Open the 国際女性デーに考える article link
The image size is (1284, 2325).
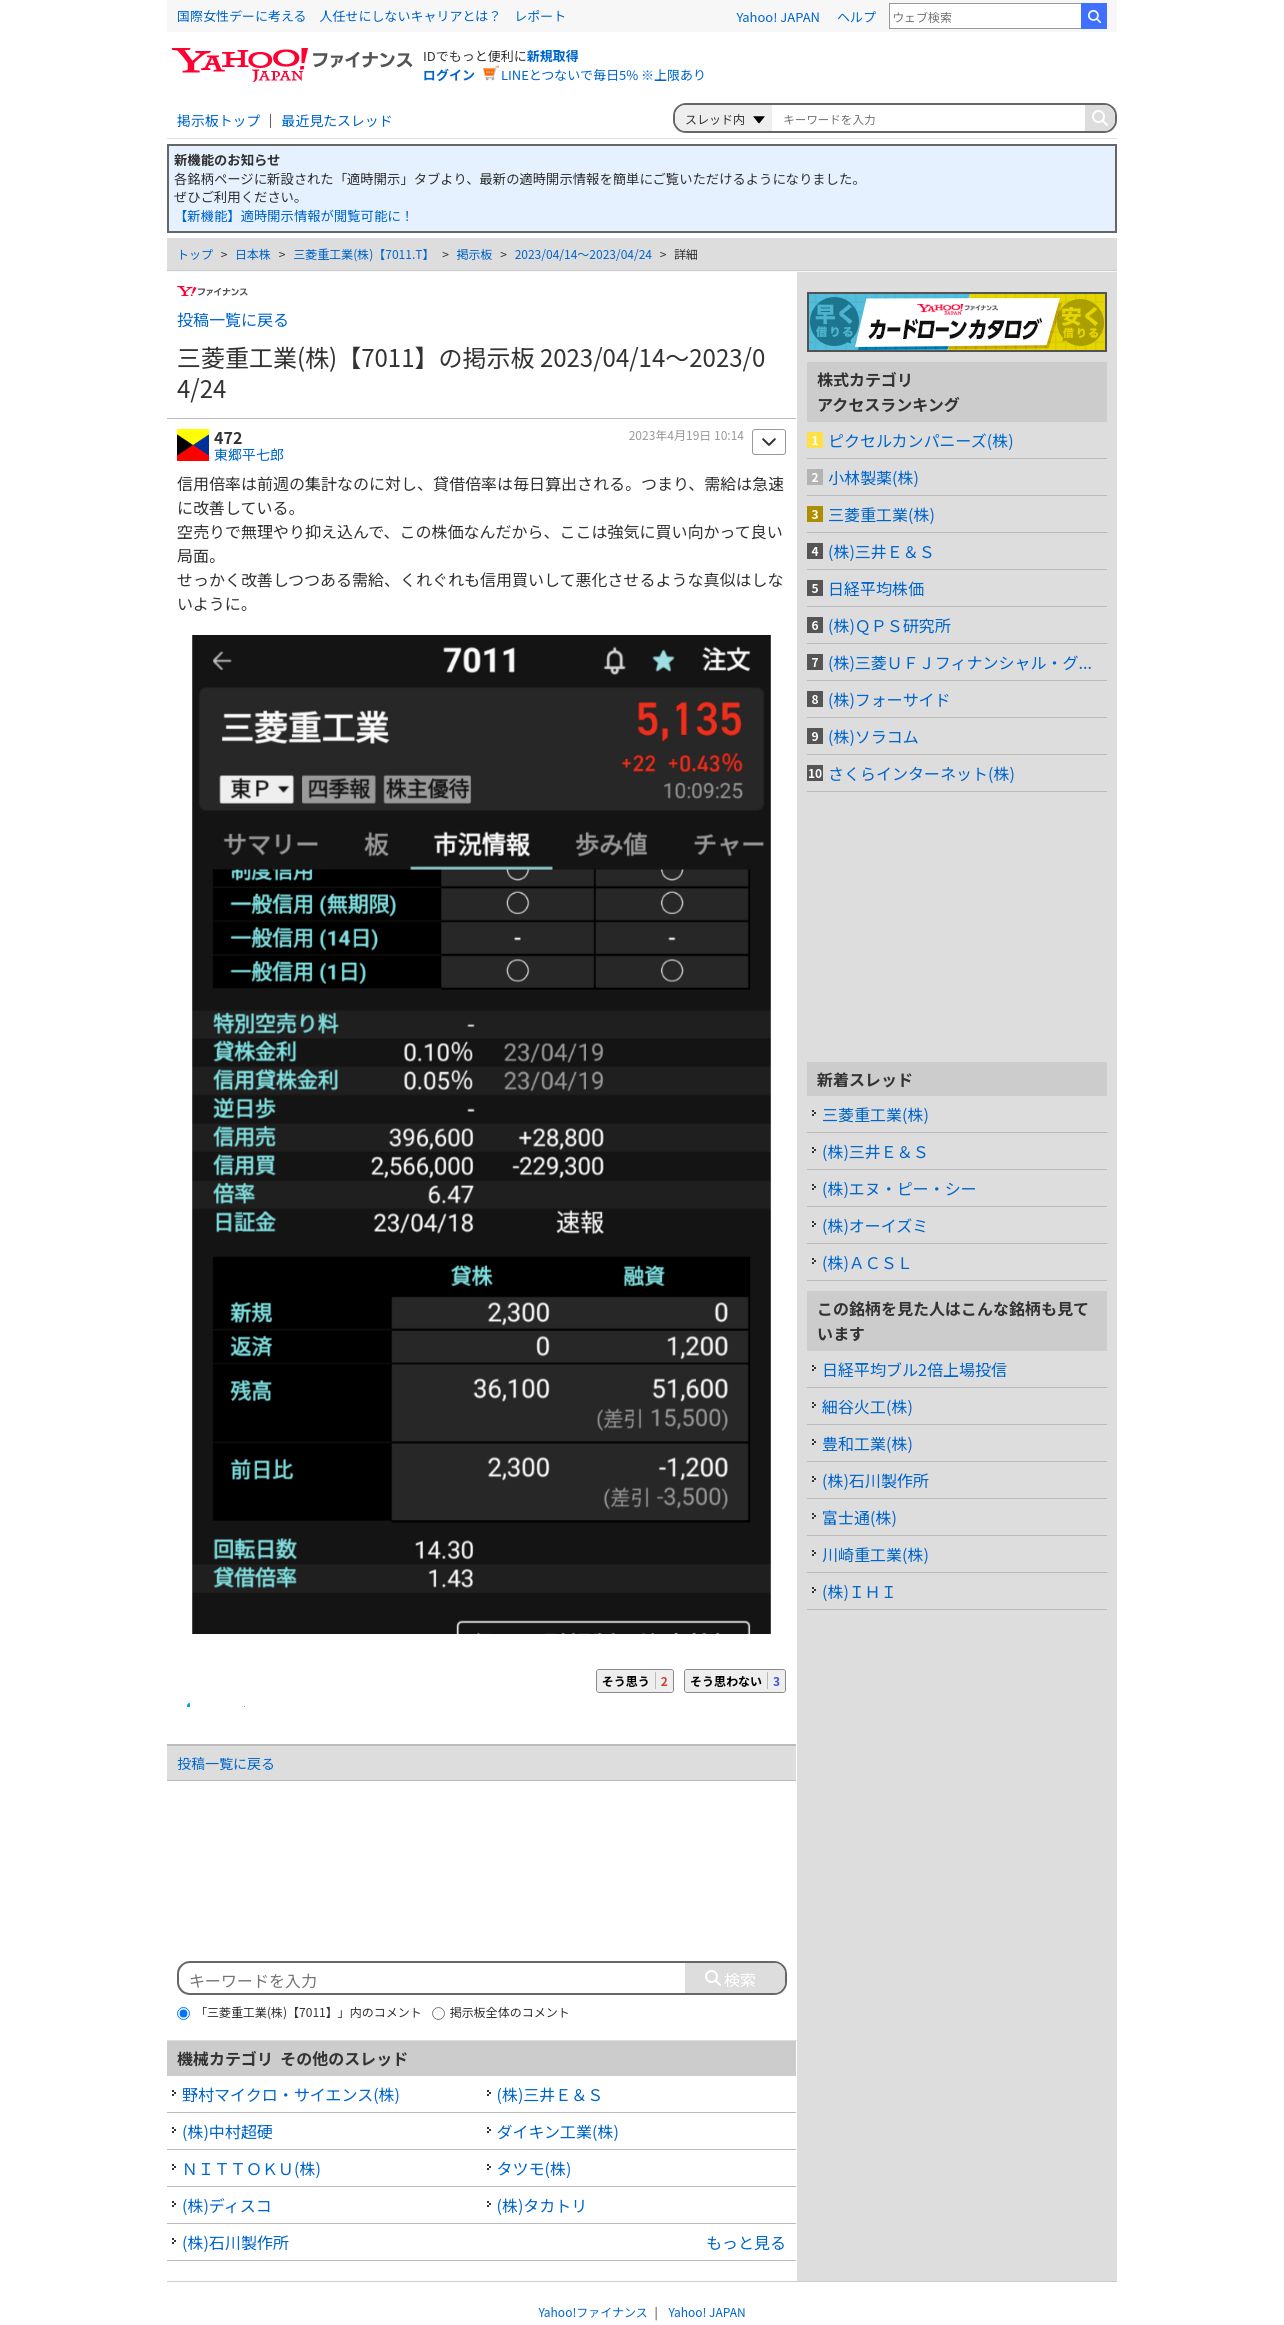[241, 16]
